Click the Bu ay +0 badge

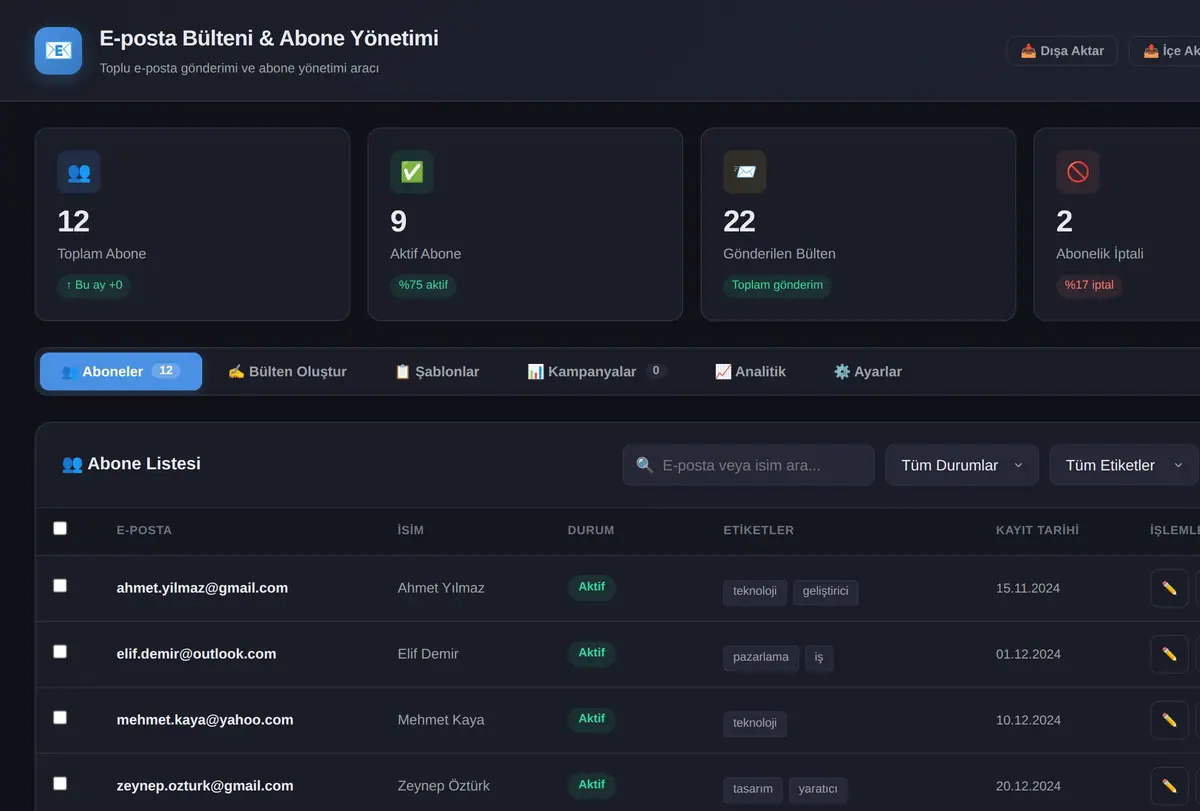pos(94,285)
